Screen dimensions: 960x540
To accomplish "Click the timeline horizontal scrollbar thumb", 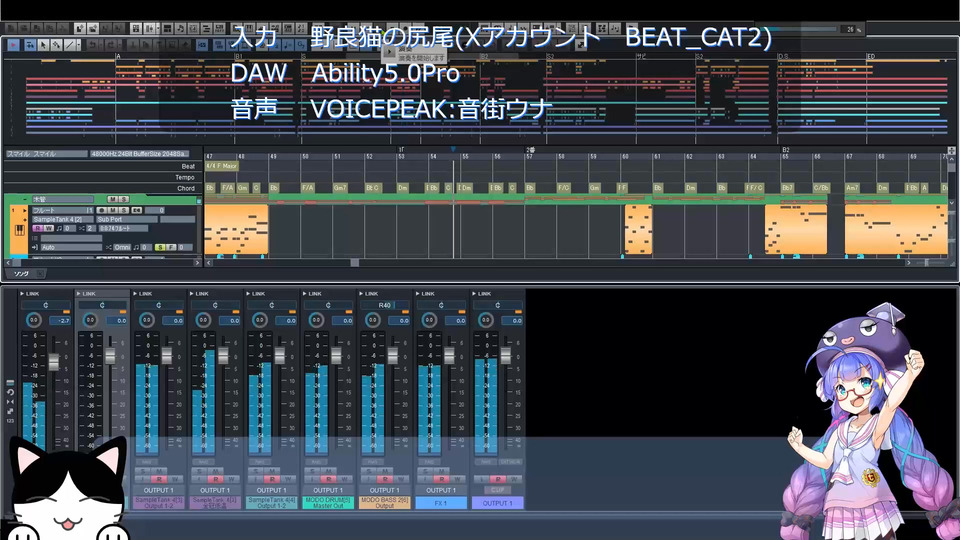I will pos(354,263).
